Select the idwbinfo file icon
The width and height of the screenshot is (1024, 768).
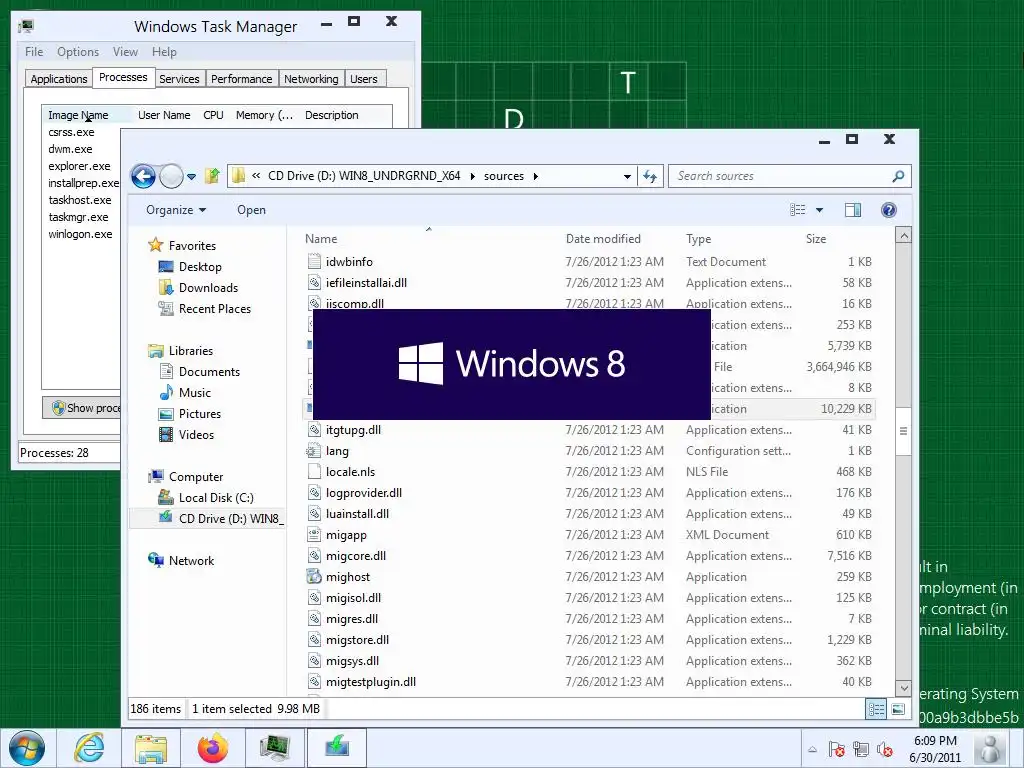coord(315,262)
